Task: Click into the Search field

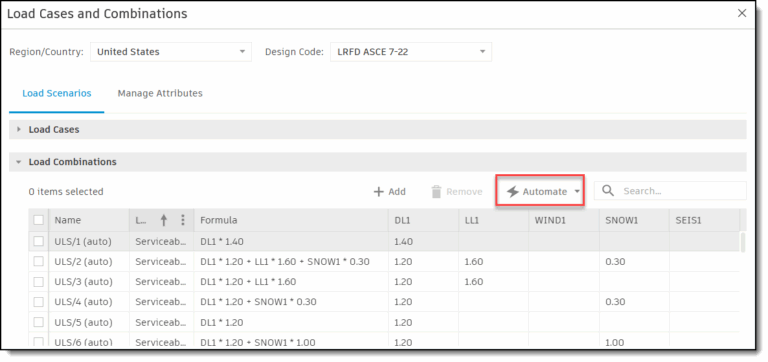Action: click(x=671, y=191)
